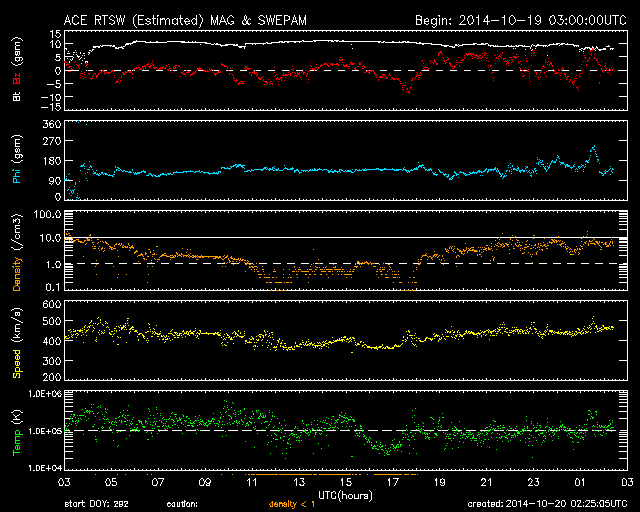
Task: Click the '300' tick label on the Speed axis
Action: tap(52, 361)
